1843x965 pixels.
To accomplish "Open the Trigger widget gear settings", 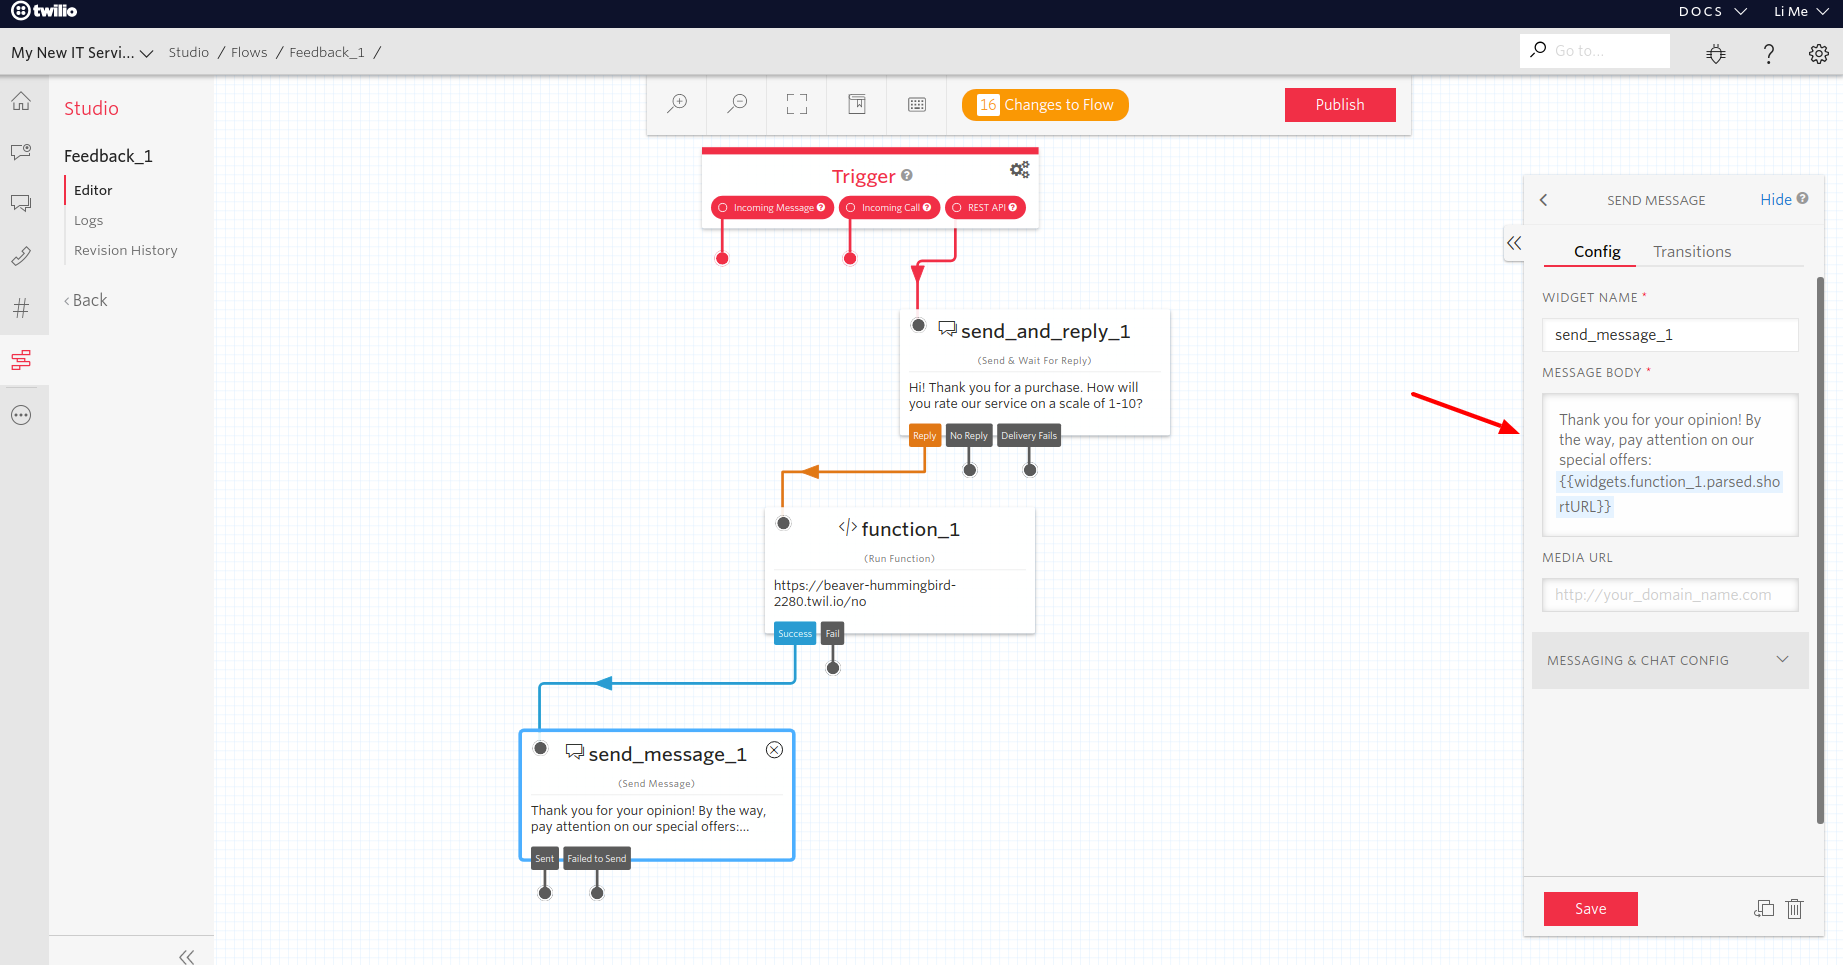I will coord(1019,169).
